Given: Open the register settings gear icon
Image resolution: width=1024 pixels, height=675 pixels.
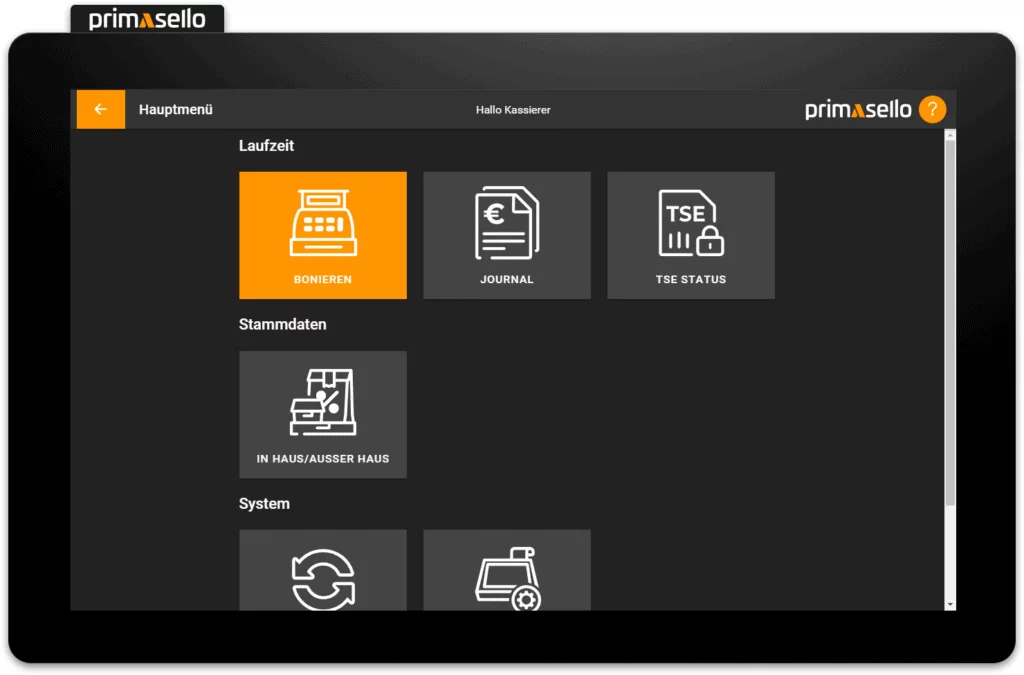Looking at the screenshot, I should click(506, 580).
